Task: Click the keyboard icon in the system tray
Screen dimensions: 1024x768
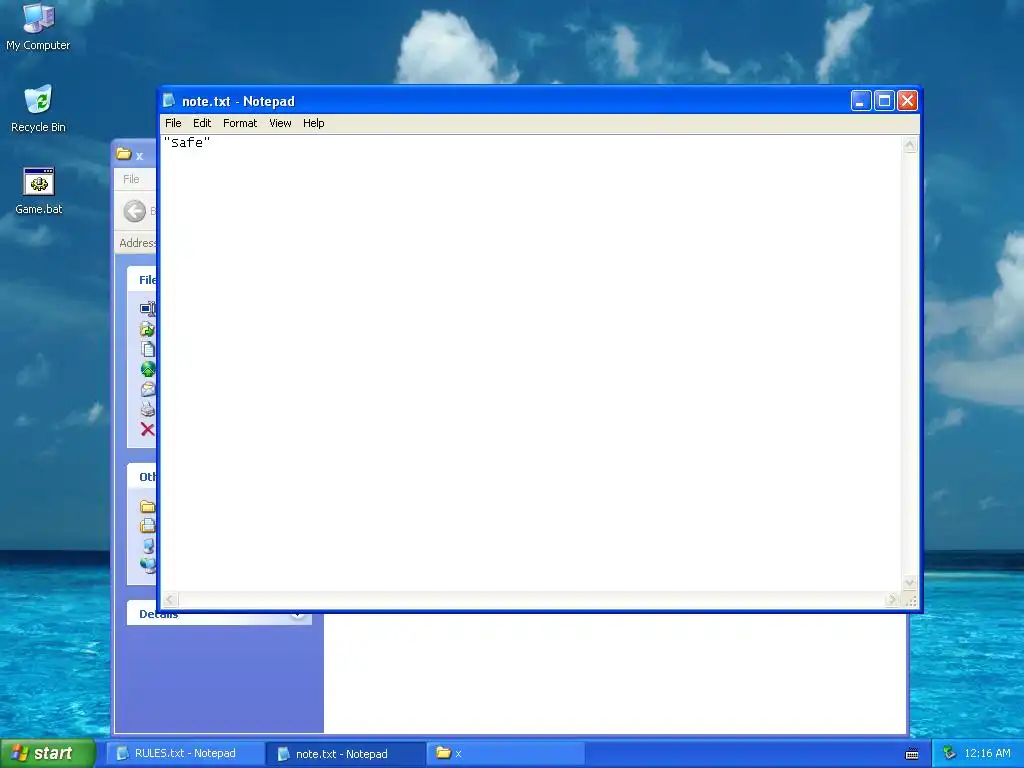Action: tap(912, 754)
